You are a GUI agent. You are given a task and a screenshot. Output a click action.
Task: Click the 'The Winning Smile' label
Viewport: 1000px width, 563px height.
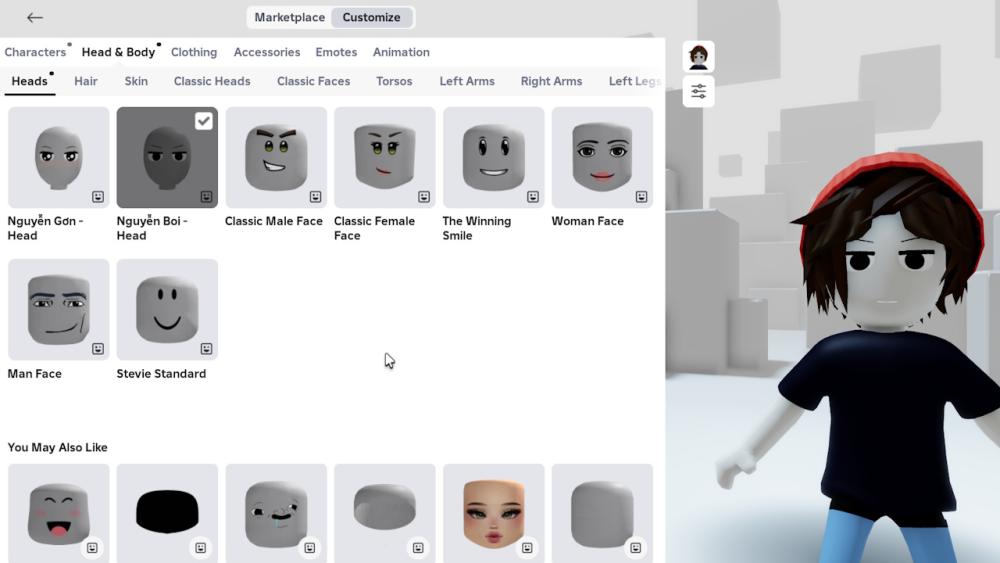click(x=476, y=228)
